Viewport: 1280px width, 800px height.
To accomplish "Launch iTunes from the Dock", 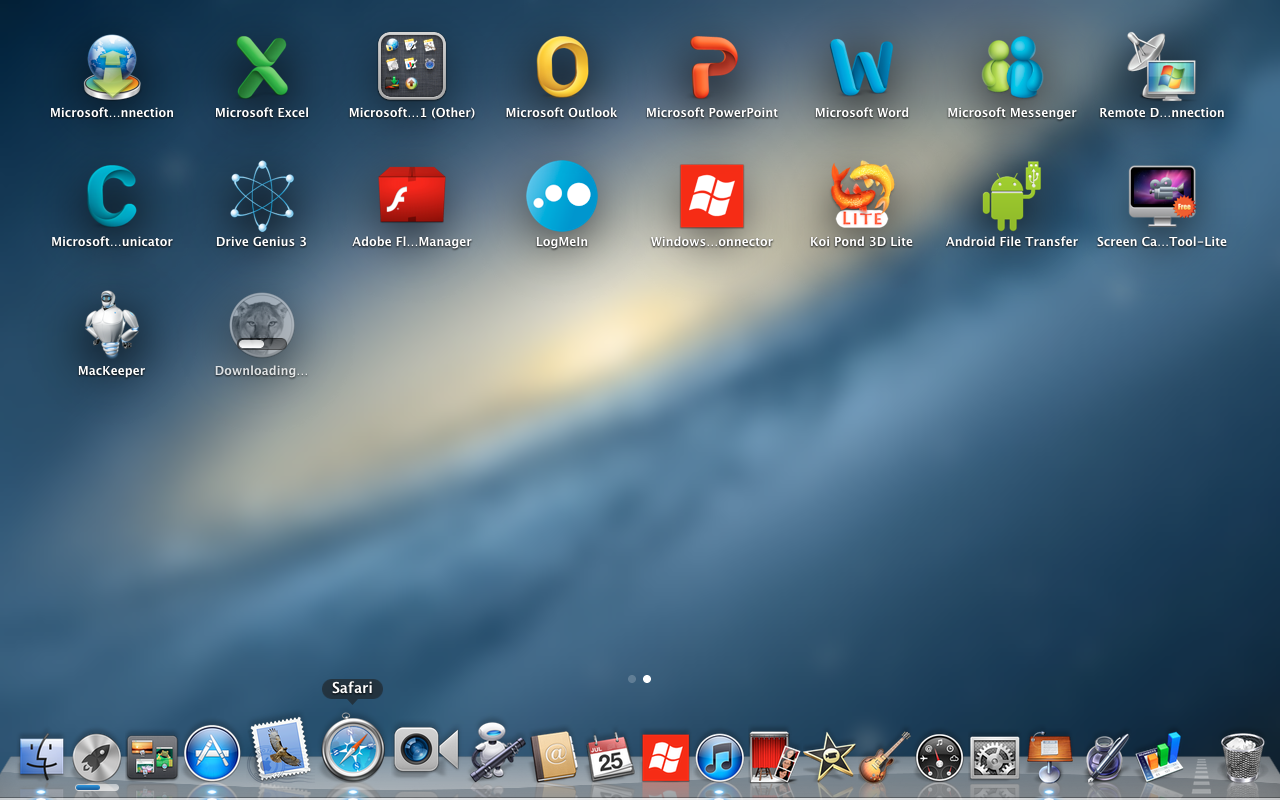I will tap(720, 757).
